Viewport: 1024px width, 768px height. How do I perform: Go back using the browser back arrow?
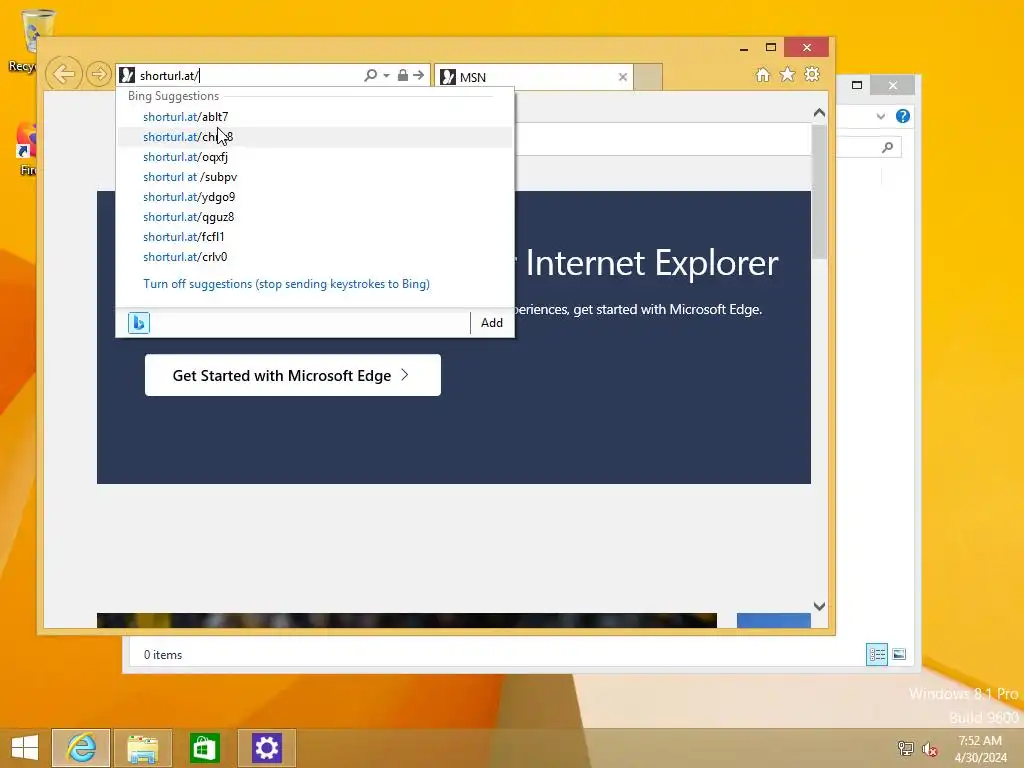[x=64, y=74]
